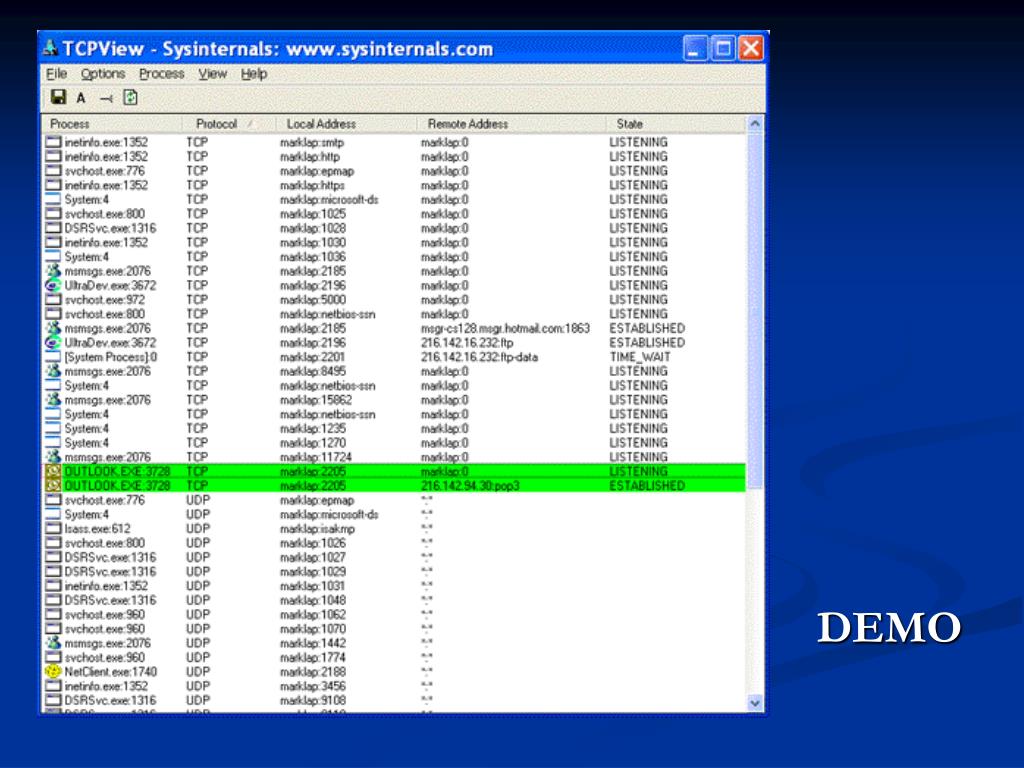Click msmsgs.exe icon in marklap:15862 row
1024x768 pixels.
54,400
